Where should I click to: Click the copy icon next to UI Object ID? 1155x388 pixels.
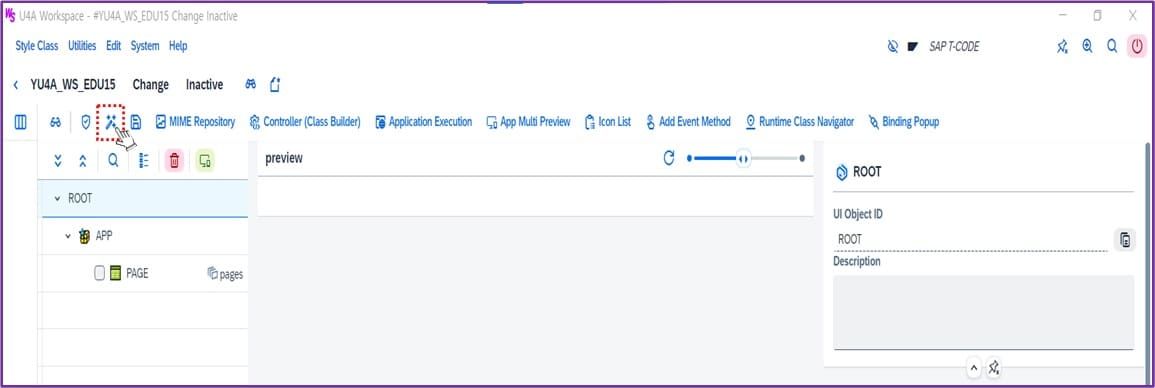pos(1124,239)
